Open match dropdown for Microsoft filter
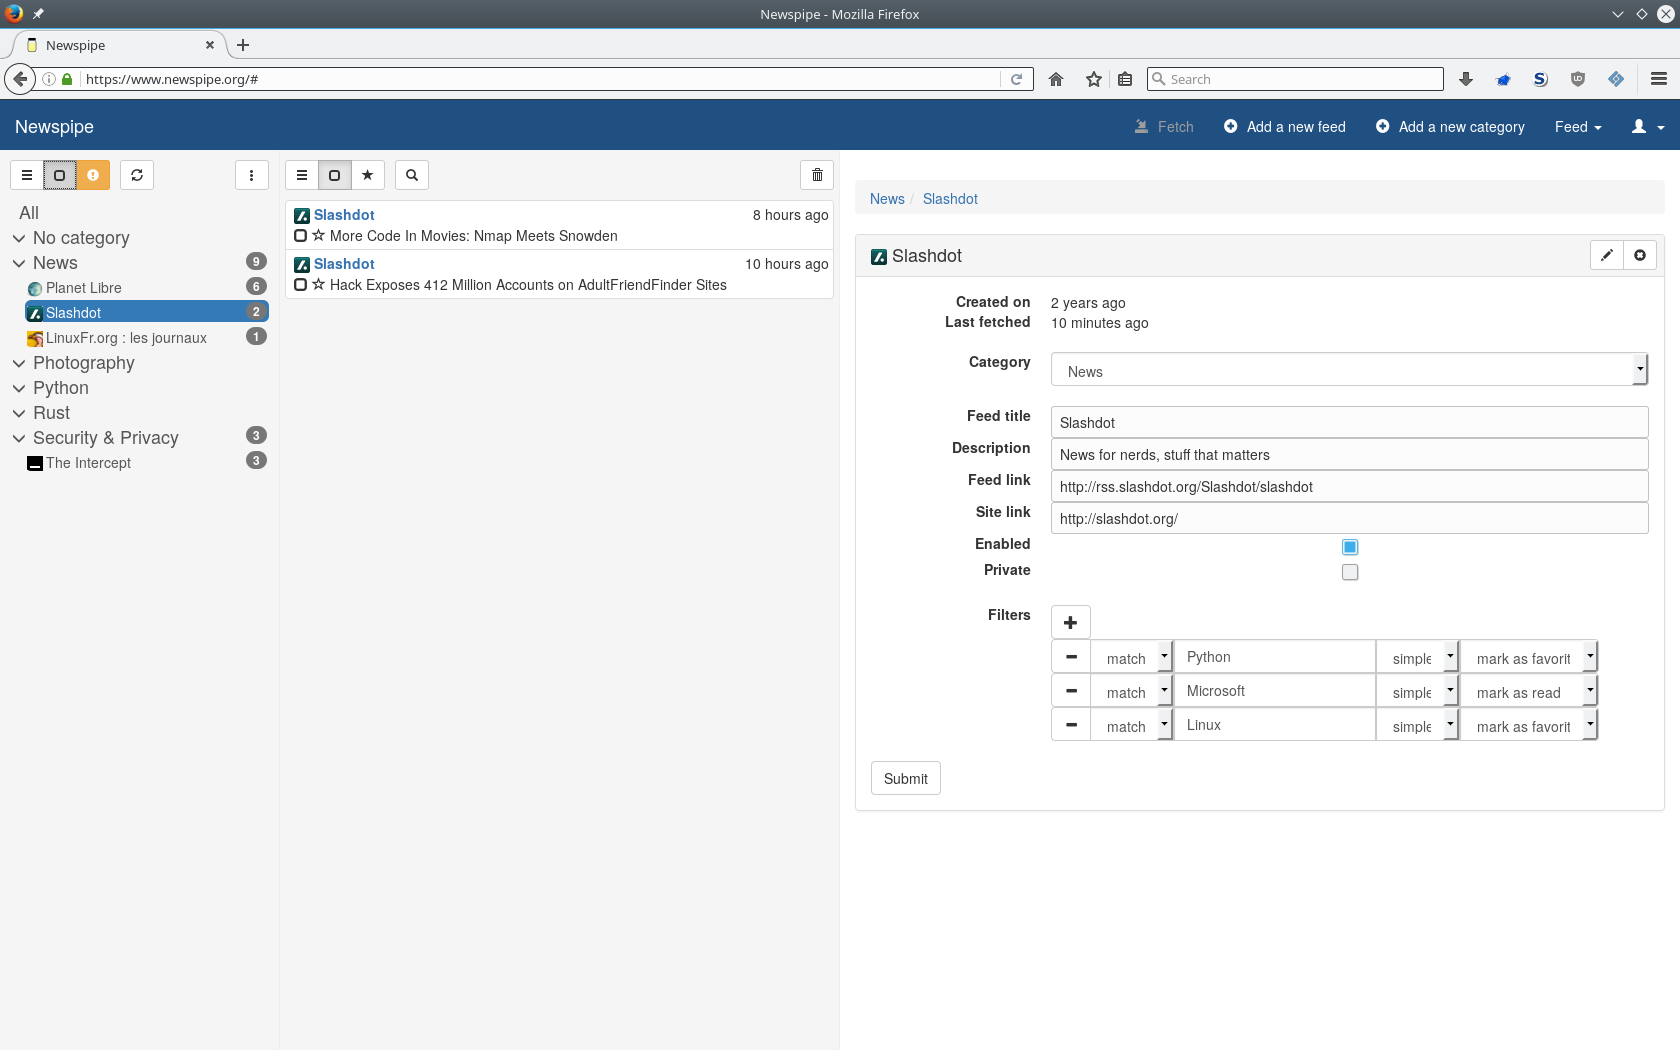The width and height of the screenshot is (1680, 1050). pos(1131,691)
